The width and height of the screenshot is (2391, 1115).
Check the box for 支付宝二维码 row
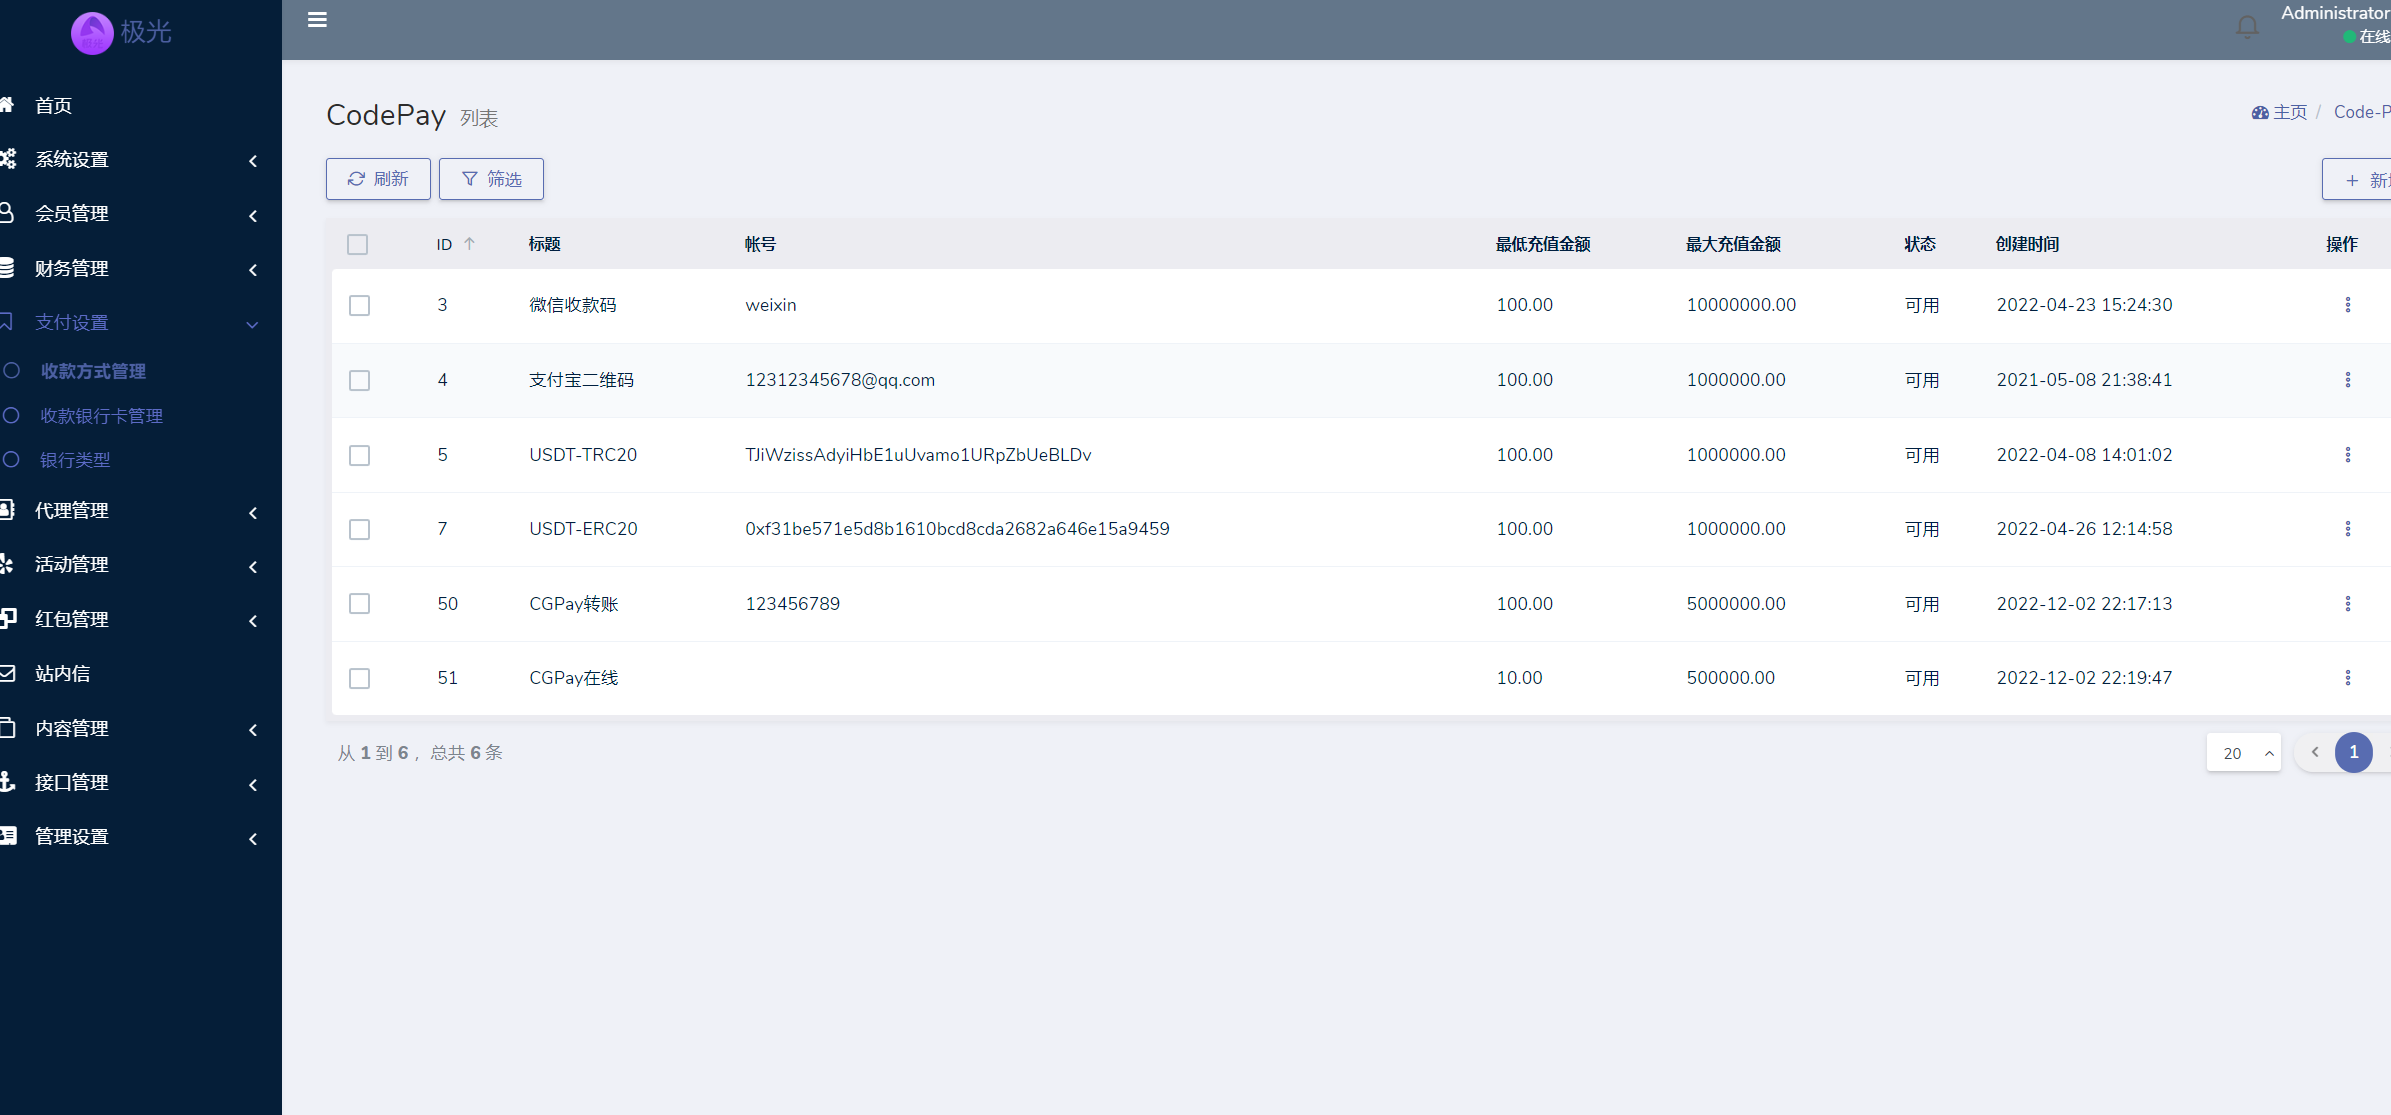[x=359, y=380]
